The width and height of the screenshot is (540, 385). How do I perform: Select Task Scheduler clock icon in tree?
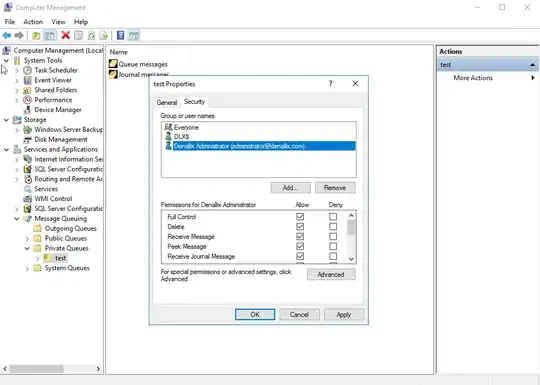[x=28, y=70]
